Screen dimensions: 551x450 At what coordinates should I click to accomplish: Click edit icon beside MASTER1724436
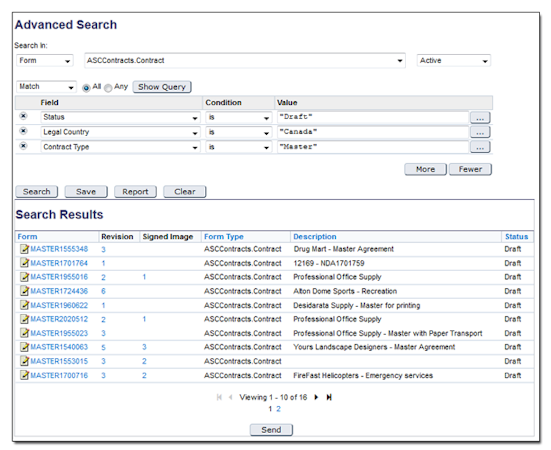click(x=24, y=291)
